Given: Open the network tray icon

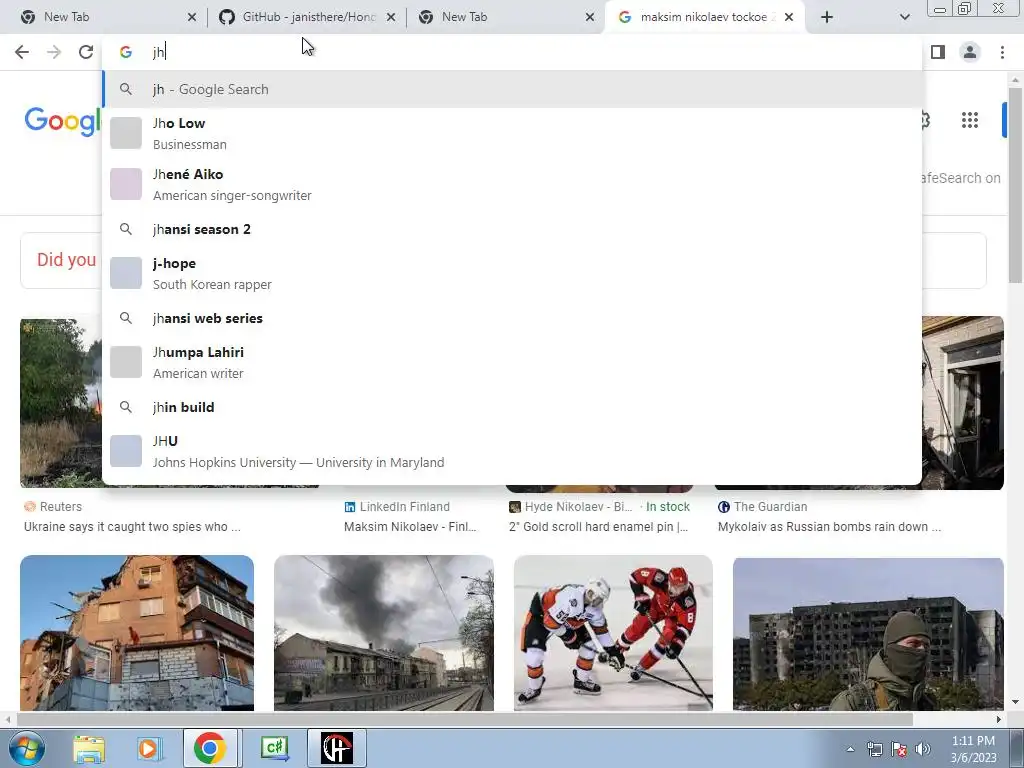Looking at the screenshot, I should [x=874, y=749].
